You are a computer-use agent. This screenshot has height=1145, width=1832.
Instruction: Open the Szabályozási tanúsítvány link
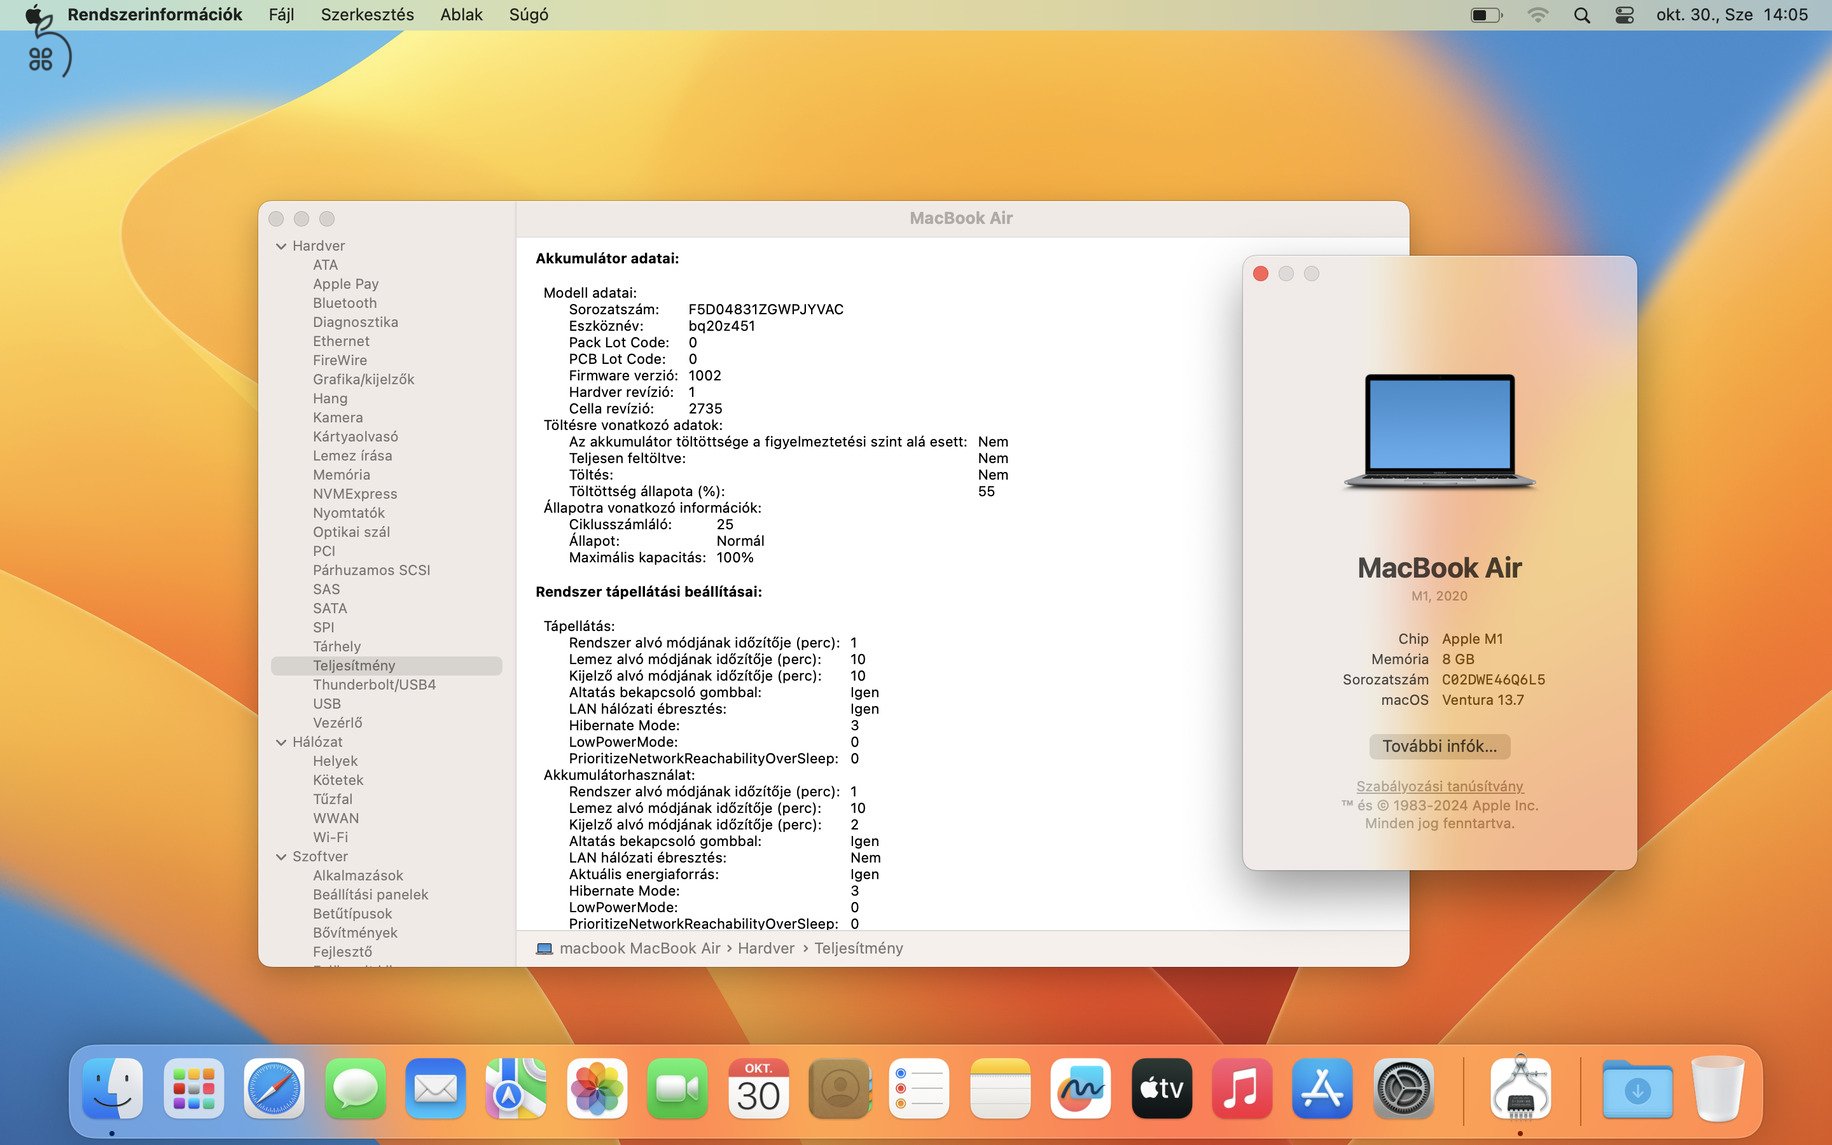coord(1439,786)
